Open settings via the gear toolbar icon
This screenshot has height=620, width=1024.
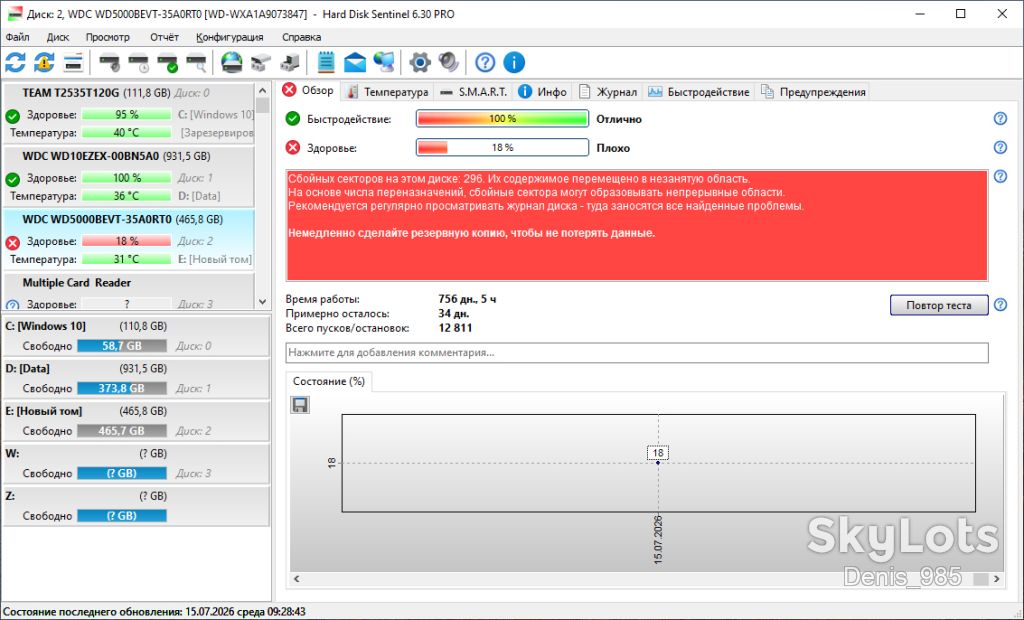click(x=420, y=63)
